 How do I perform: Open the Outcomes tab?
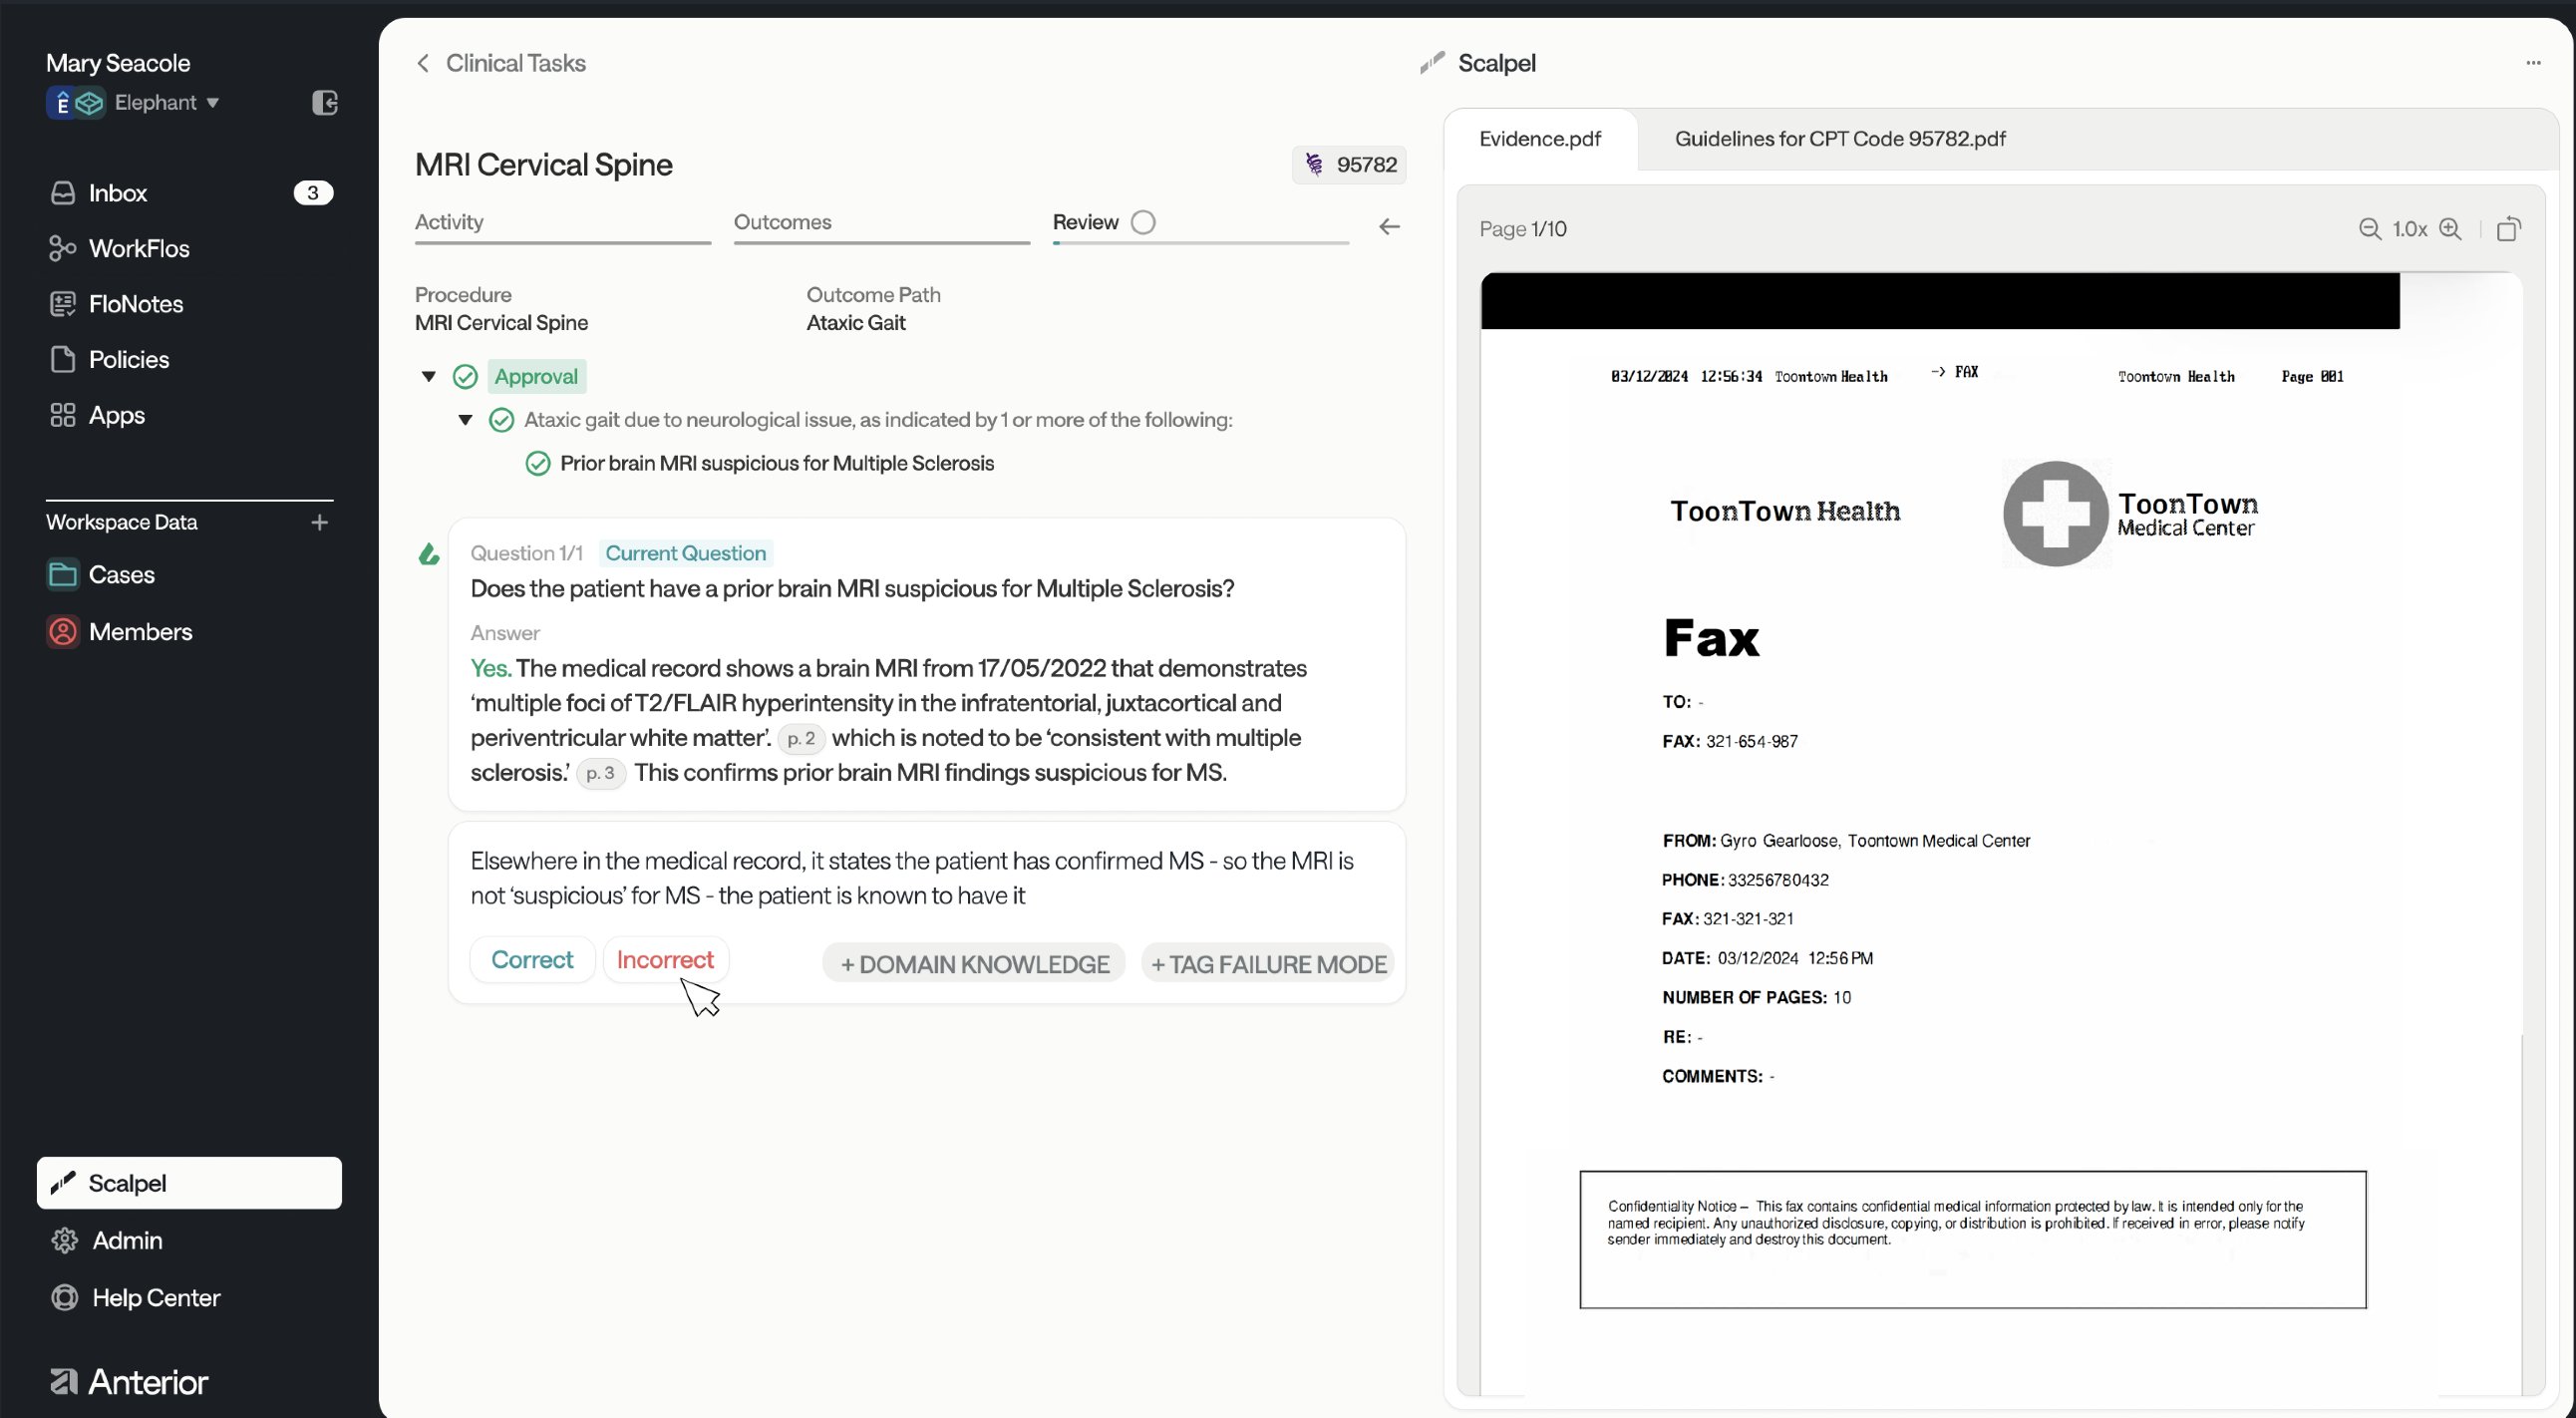coord(782,222)
